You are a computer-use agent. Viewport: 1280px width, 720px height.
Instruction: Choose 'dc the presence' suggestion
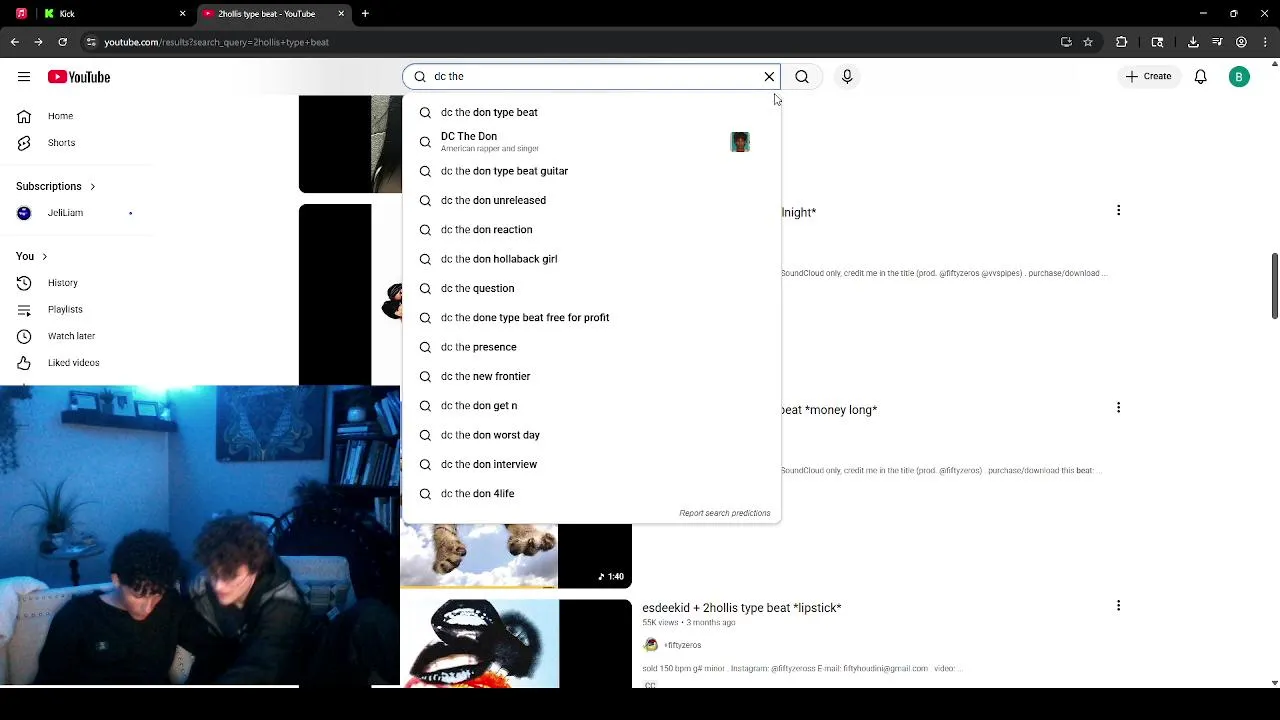pos(591,347)
